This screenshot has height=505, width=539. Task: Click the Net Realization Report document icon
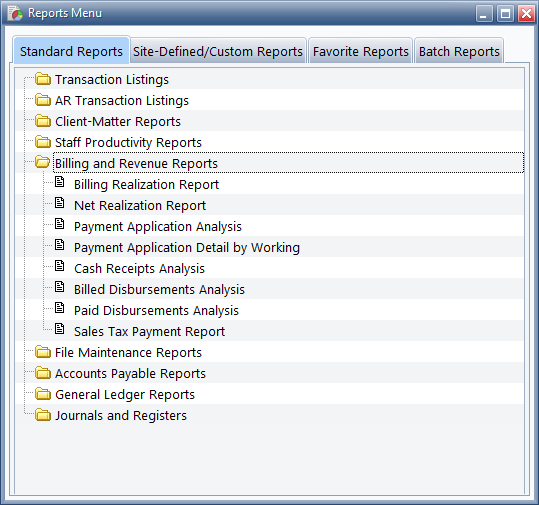(x=60, y=202)
